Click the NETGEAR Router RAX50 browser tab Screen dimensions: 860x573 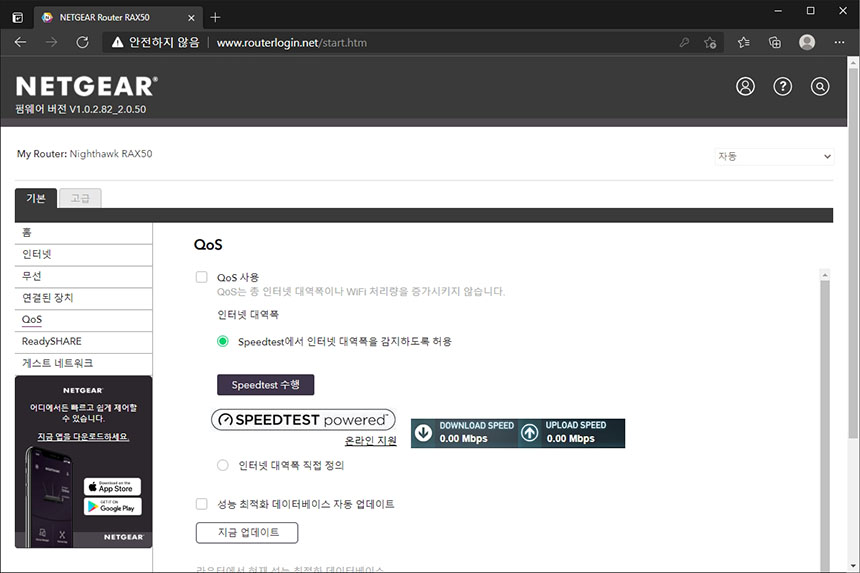(x=118, y=18)
